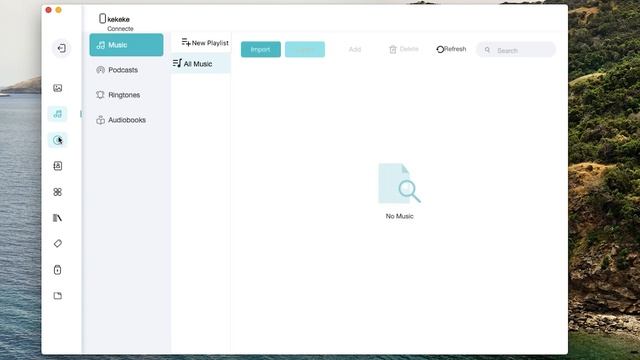The image size is (640, 360).
Task: Open the Photos section in the sidebar
Action: click(58, 88)
